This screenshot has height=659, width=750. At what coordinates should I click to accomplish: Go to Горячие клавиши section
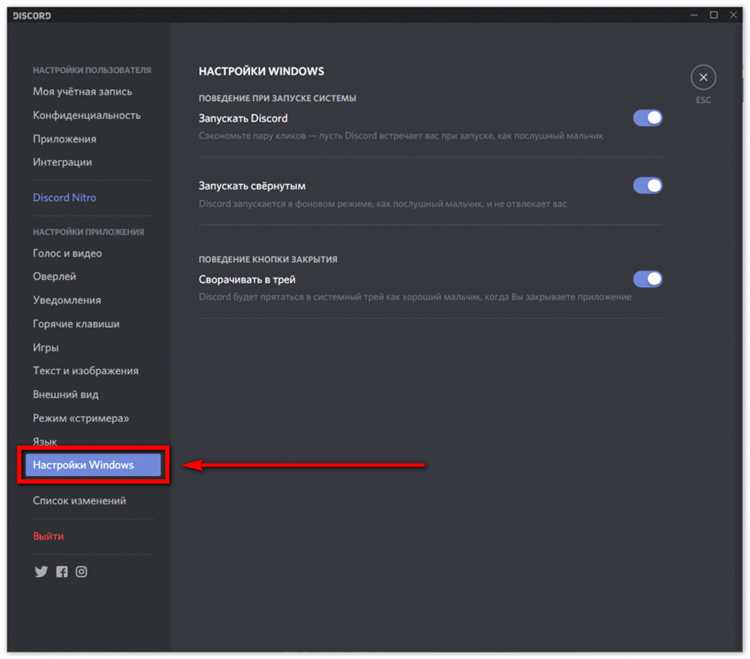76,324
